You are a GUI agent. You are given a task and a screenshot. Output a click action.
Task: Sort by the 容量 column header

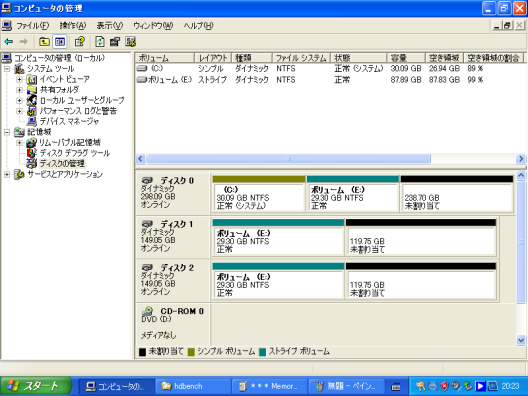[x=406, y=58]
